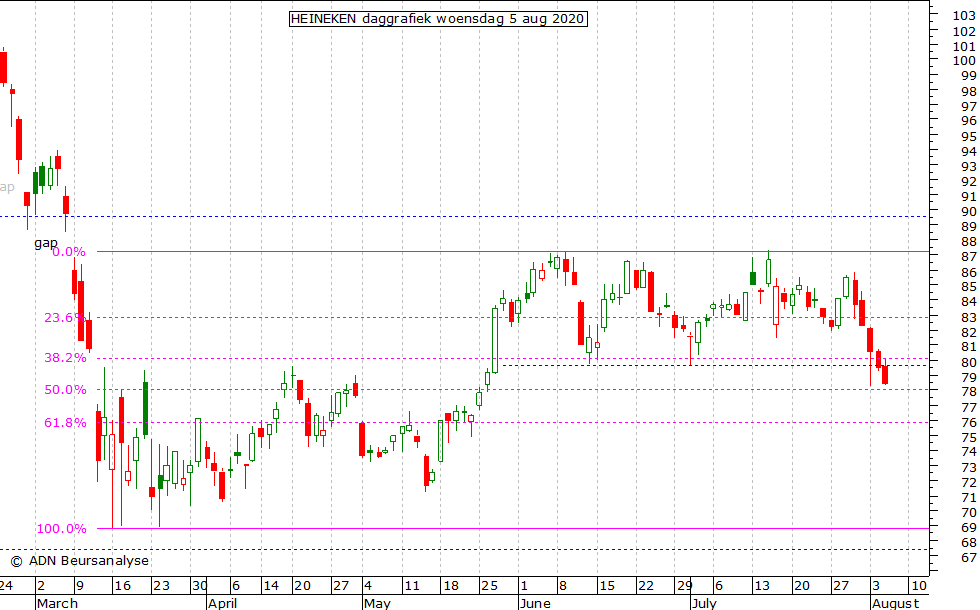Click price axis value "67"

(x=968, y=558)
